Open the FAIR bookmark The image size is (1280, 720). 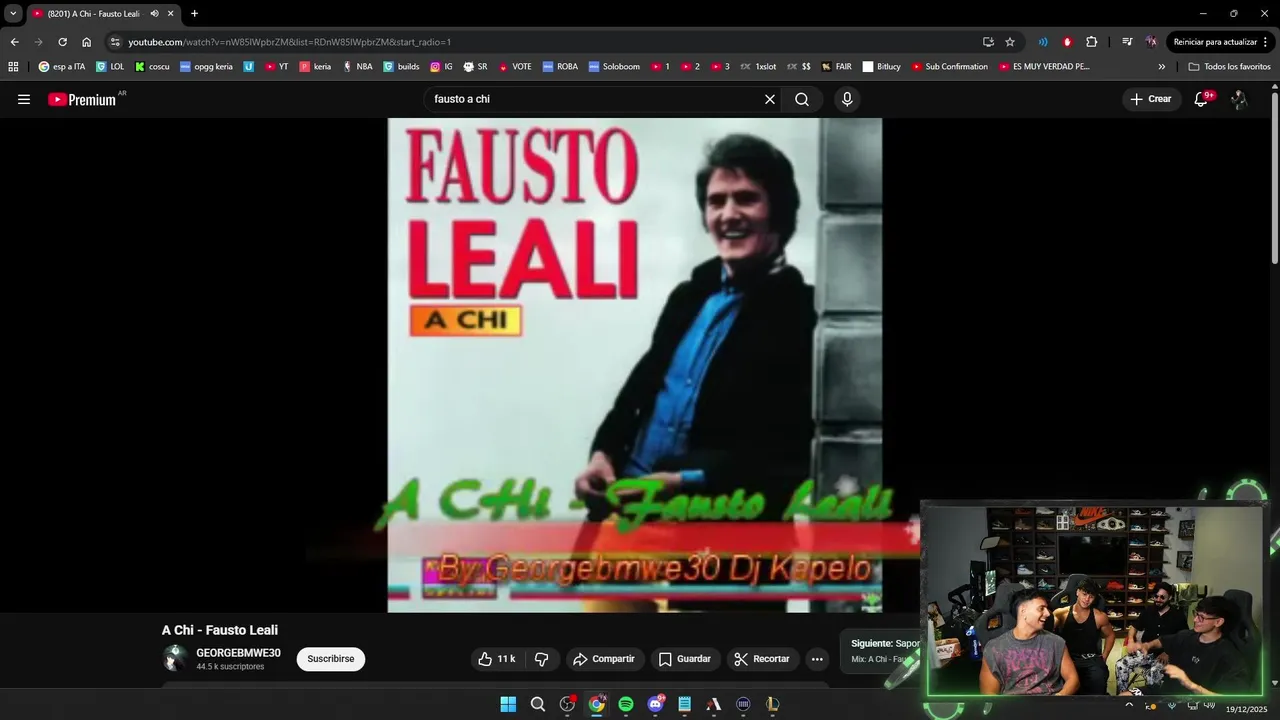836,67
